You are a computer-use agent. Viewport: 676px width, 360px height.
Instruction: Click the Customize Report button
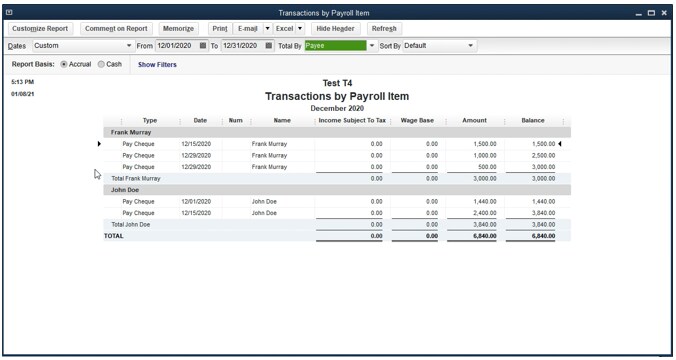pyautogui.click(x=40, y=28)
